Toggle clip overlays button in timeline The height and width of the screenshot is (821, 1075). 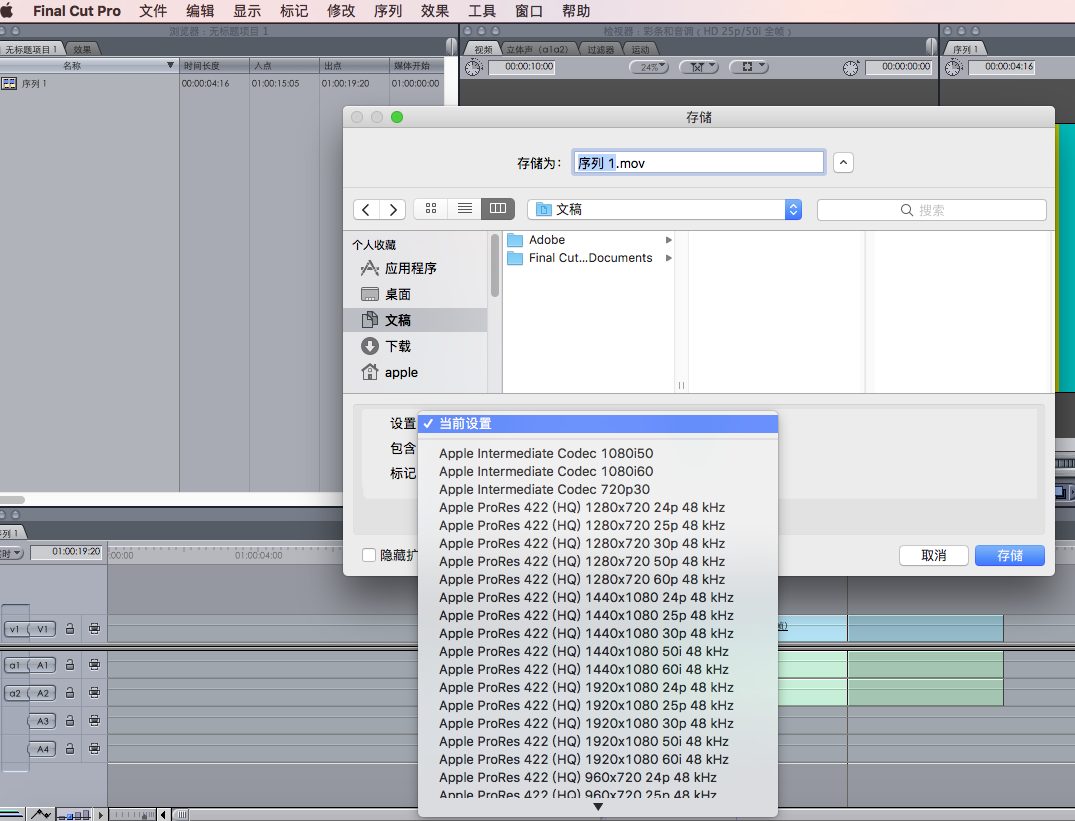point(40,814)
